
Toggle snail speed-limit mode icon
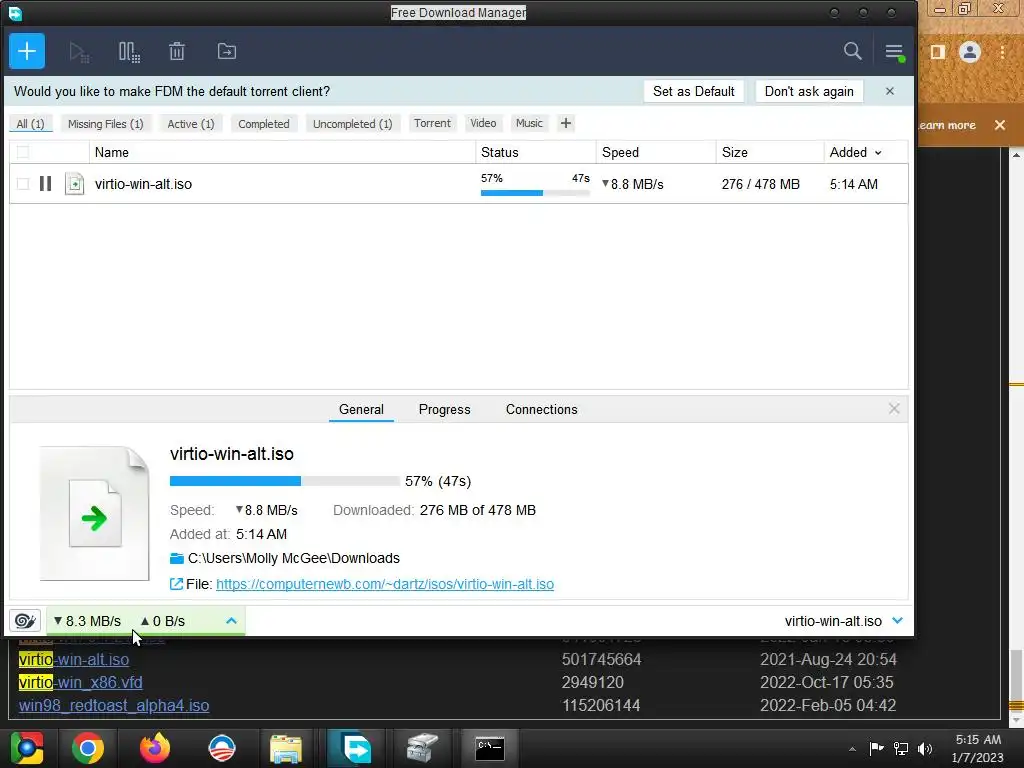(25, 620)
